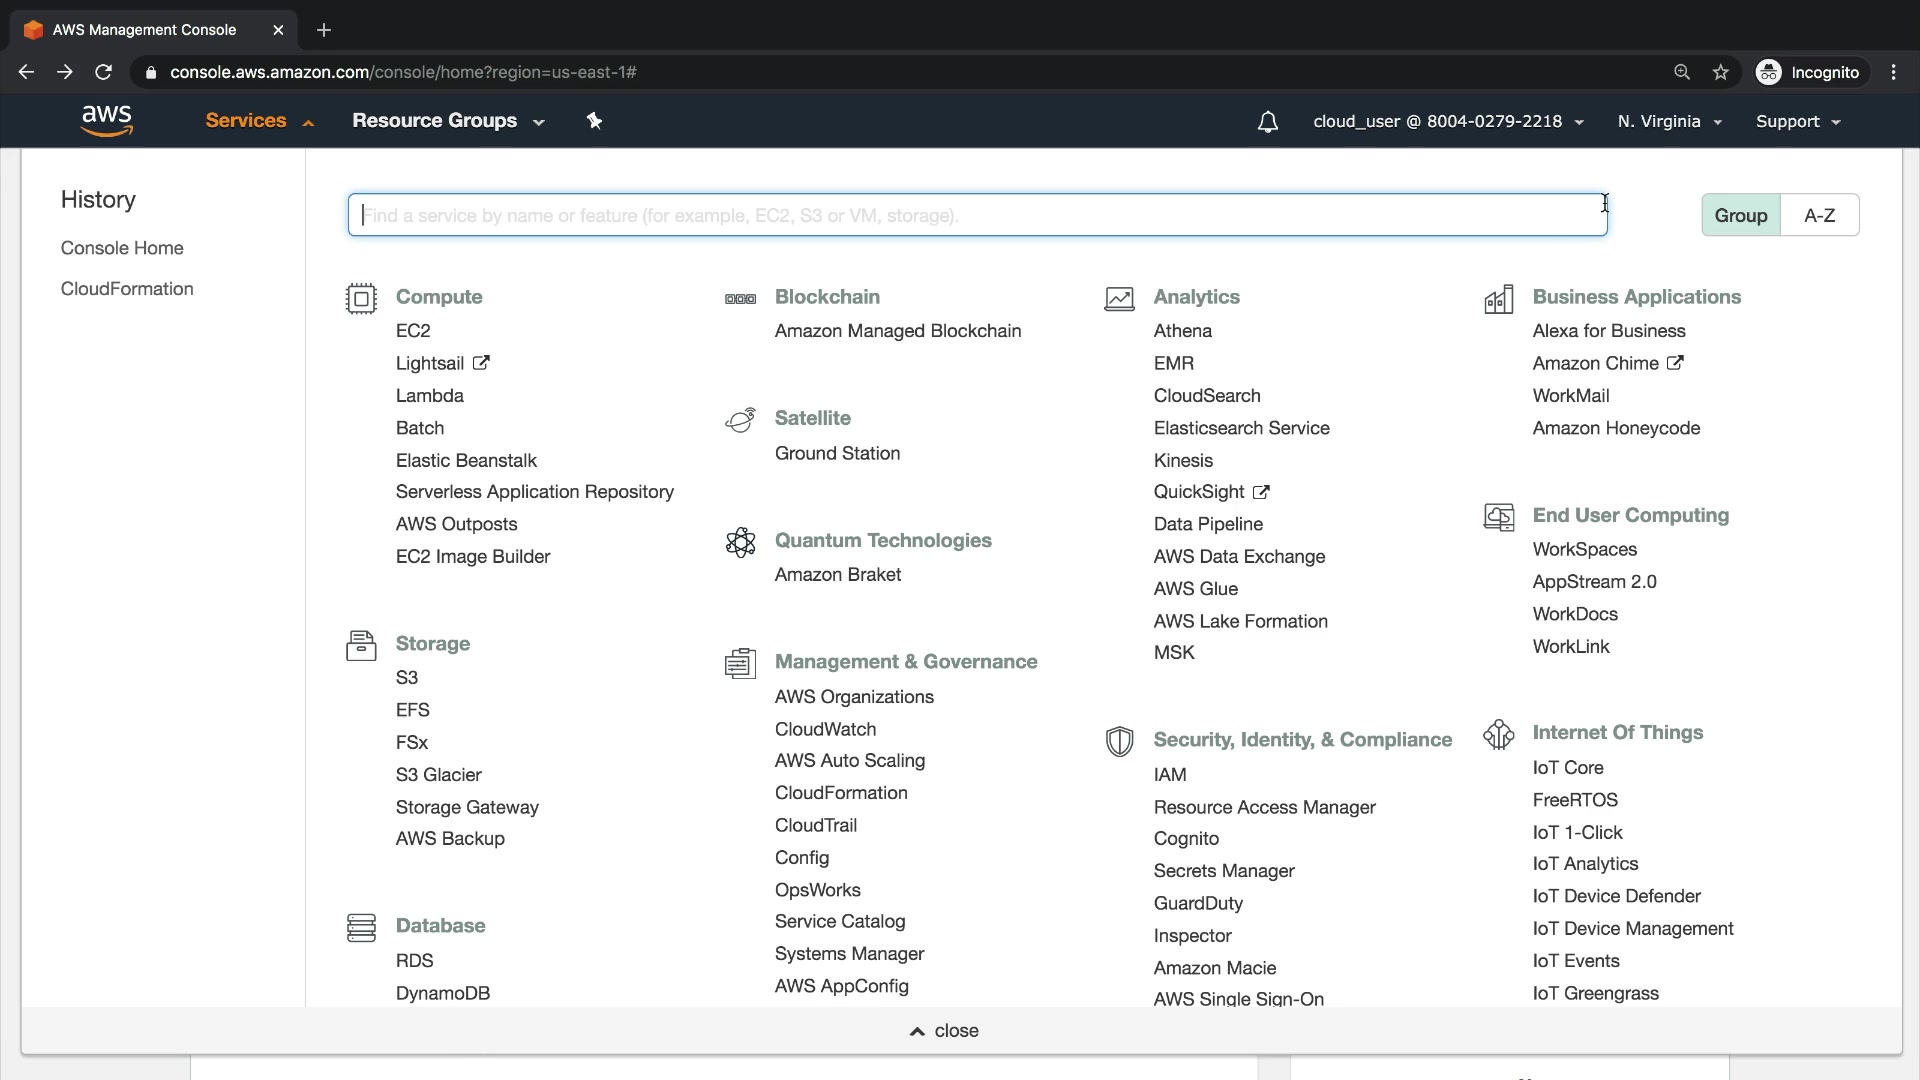This screenshot has width=1920, height=1080.
Task: Click the Quantum Technologies atom icon
Action: 740,542
